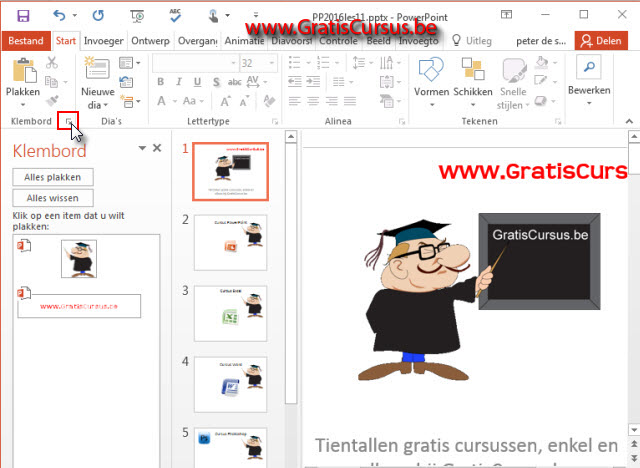Click the Alles plakken button
This screenshot has height=468, width=640.
tap(53, 177)
